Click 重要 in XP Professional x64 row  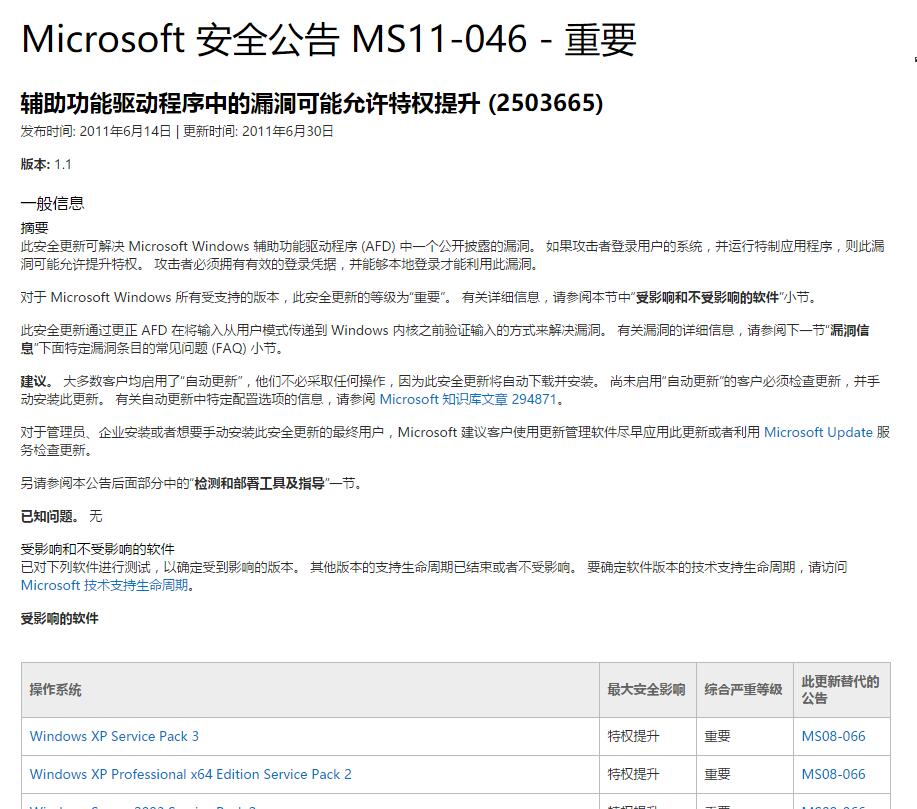coord(718,774)
